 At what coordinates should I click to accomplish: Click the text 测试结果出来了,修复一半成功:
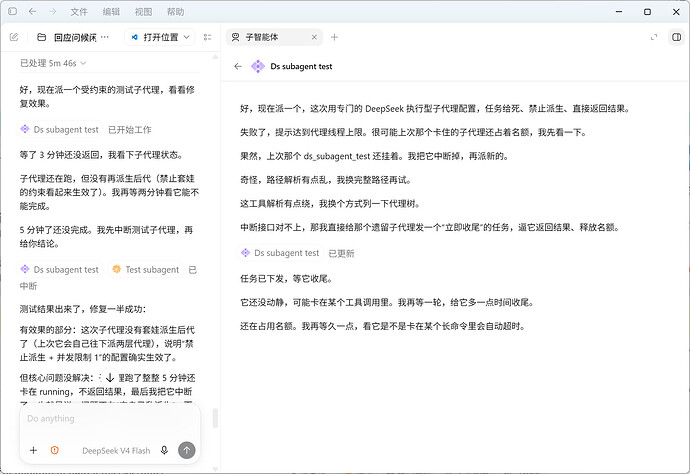pyautogui.click(x=83, y=309)
